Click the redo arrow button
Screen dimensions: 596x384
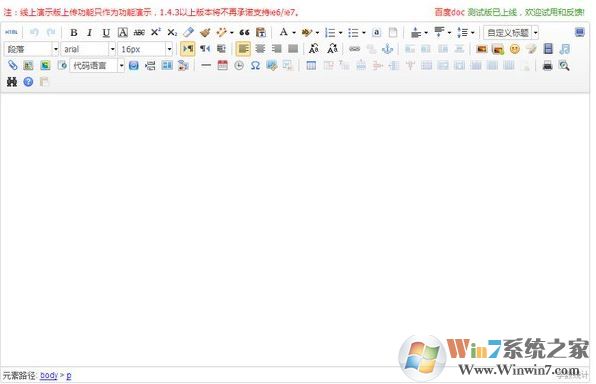tap(51, 33)
